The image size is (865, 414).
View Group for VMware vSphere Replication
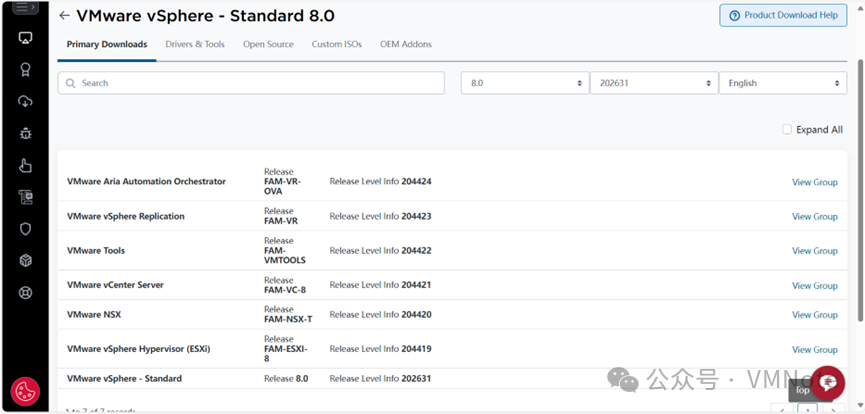[815, 216]
